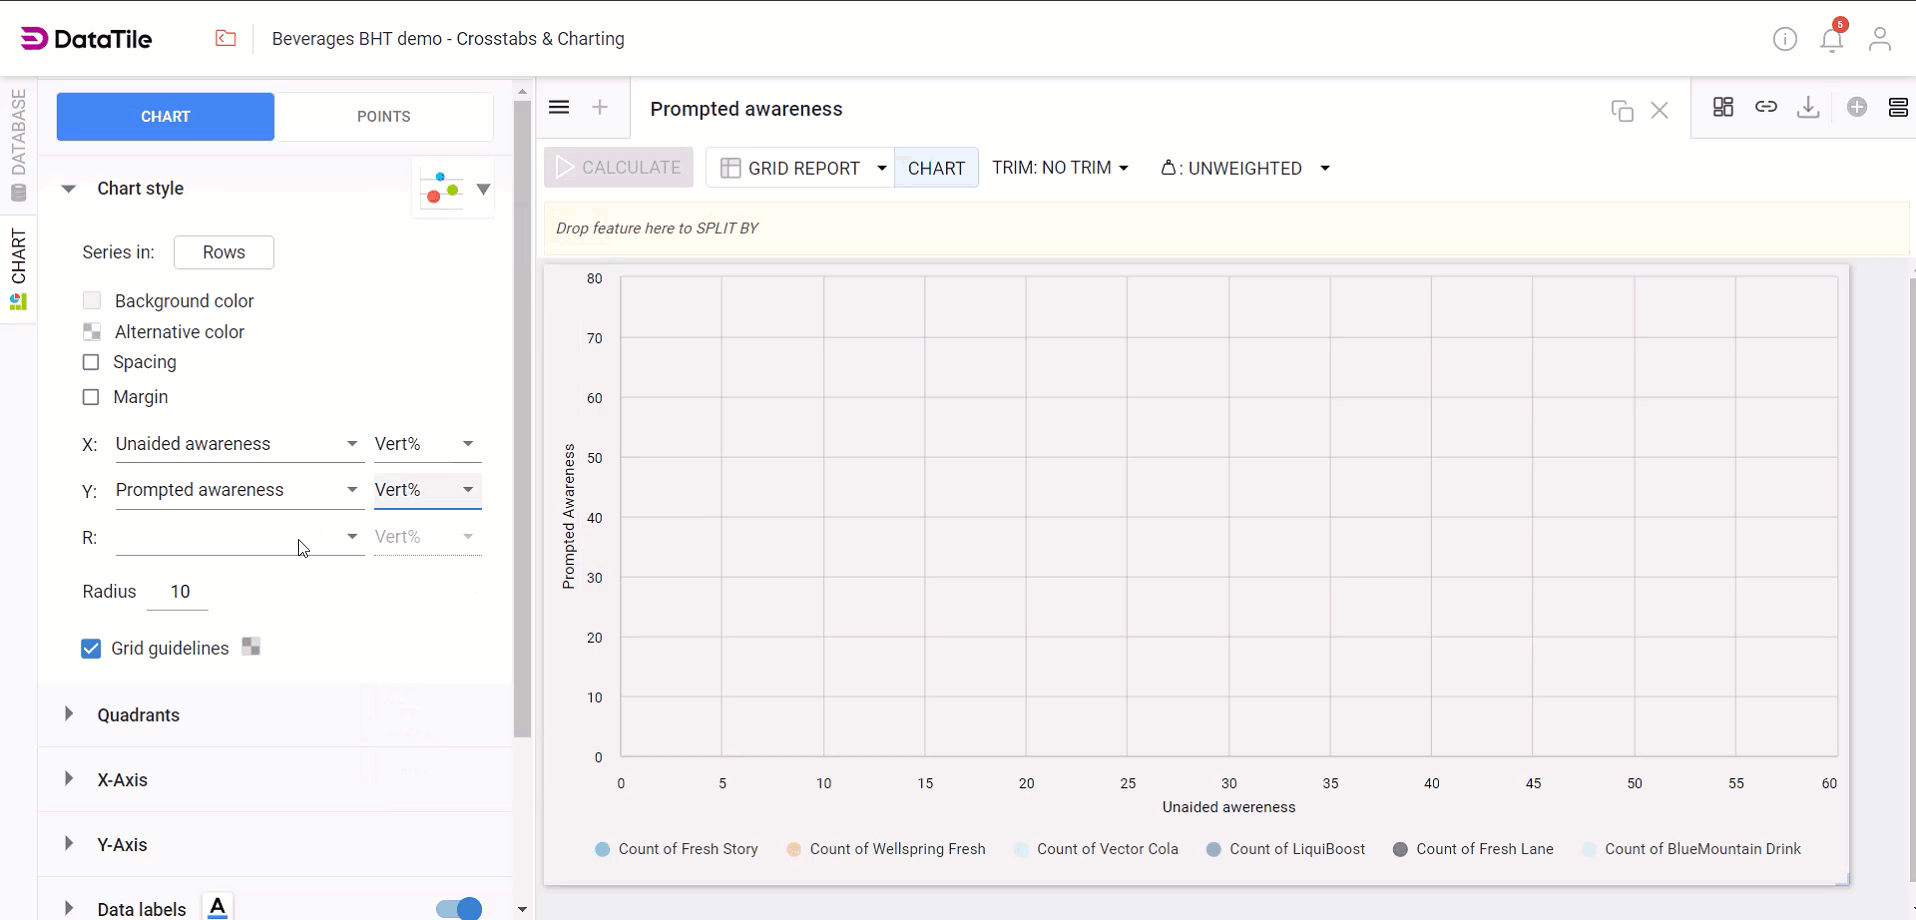Duplicate the Prompted awareness report
Image resolution: width=1916 pixels, height=920 pixels.
coord(1621,111)
